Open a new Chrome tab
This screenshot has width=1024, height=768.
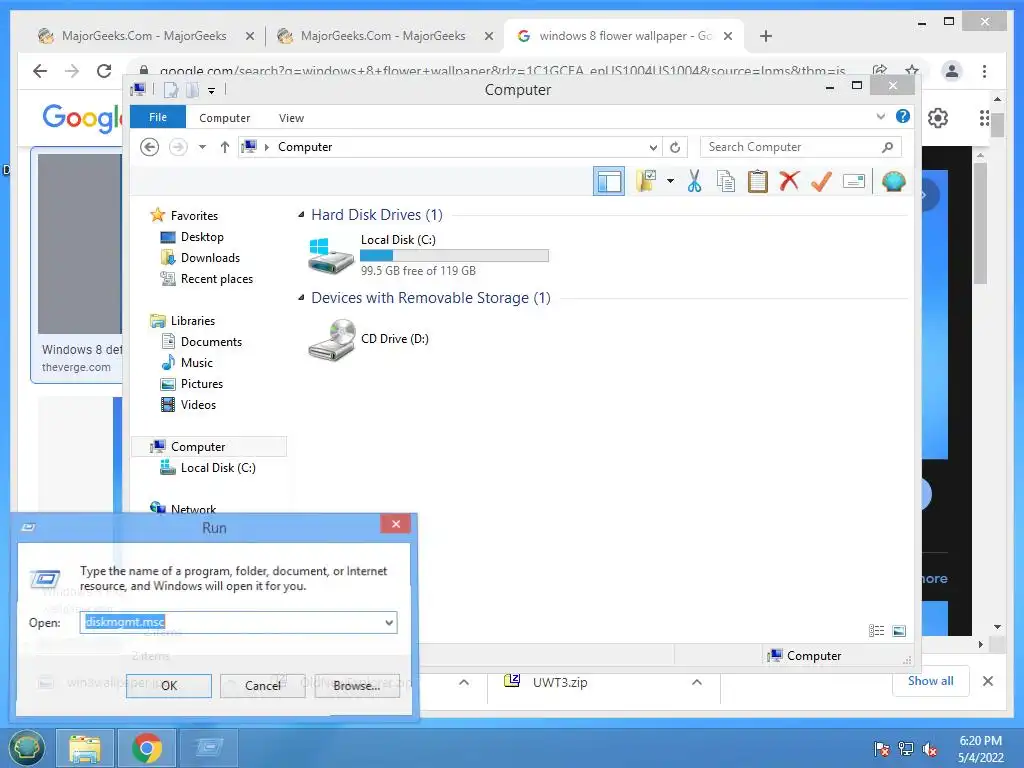pyautogui.click(x=766, y=36)
